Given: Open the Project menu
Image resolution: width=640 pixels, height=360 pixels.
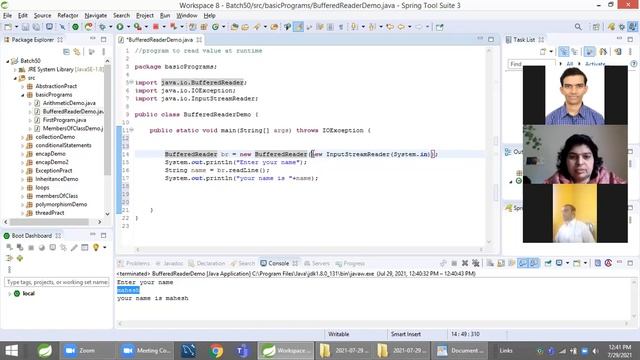Looking at the screenshot, I should point(144,16).
